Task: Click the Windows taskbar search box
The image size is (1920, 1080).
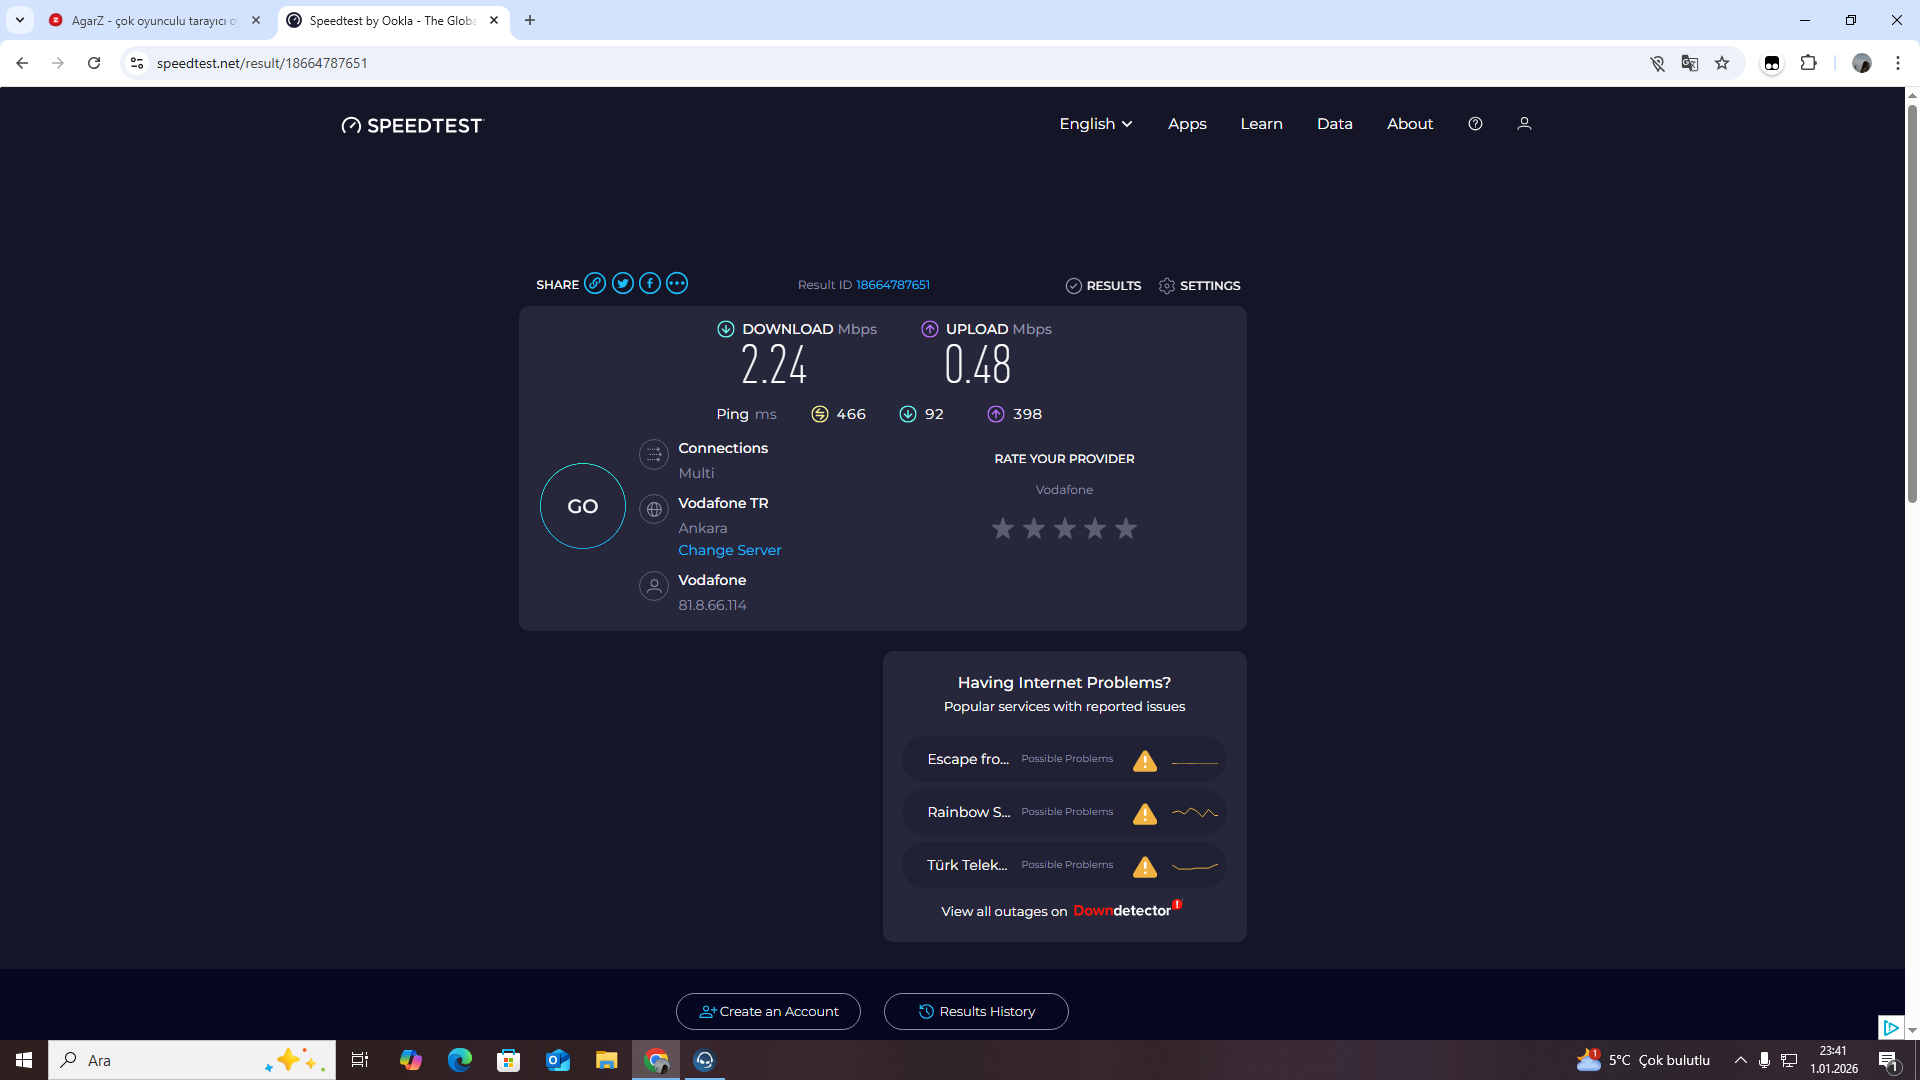Action: click(192, 1060)
